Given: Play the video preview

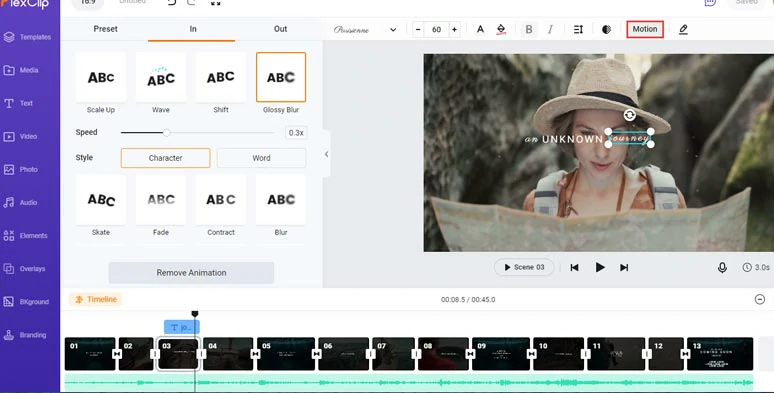Looking at the screenshot, I should click(600, 267).
